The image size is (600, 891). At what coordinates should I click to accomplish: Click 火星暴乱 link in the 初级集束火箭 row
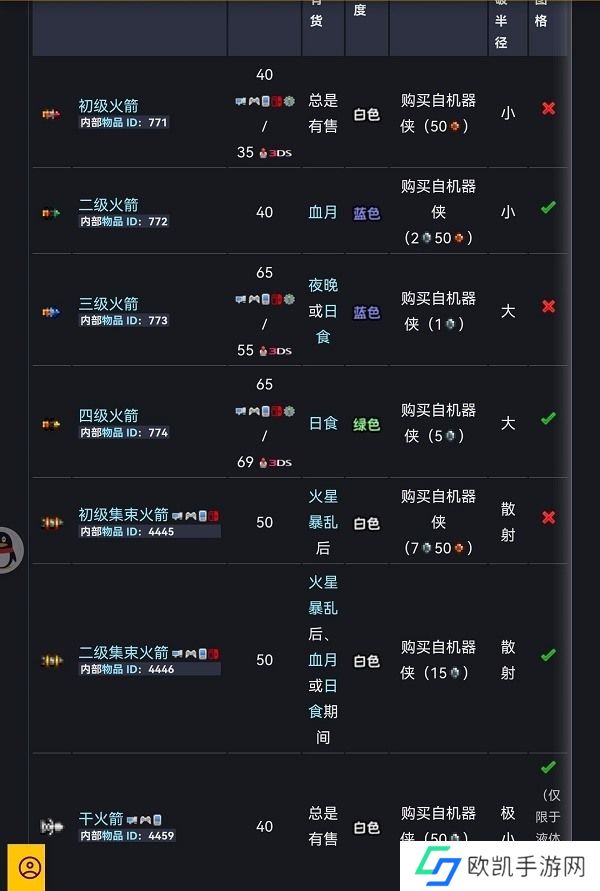coord(323,509)
